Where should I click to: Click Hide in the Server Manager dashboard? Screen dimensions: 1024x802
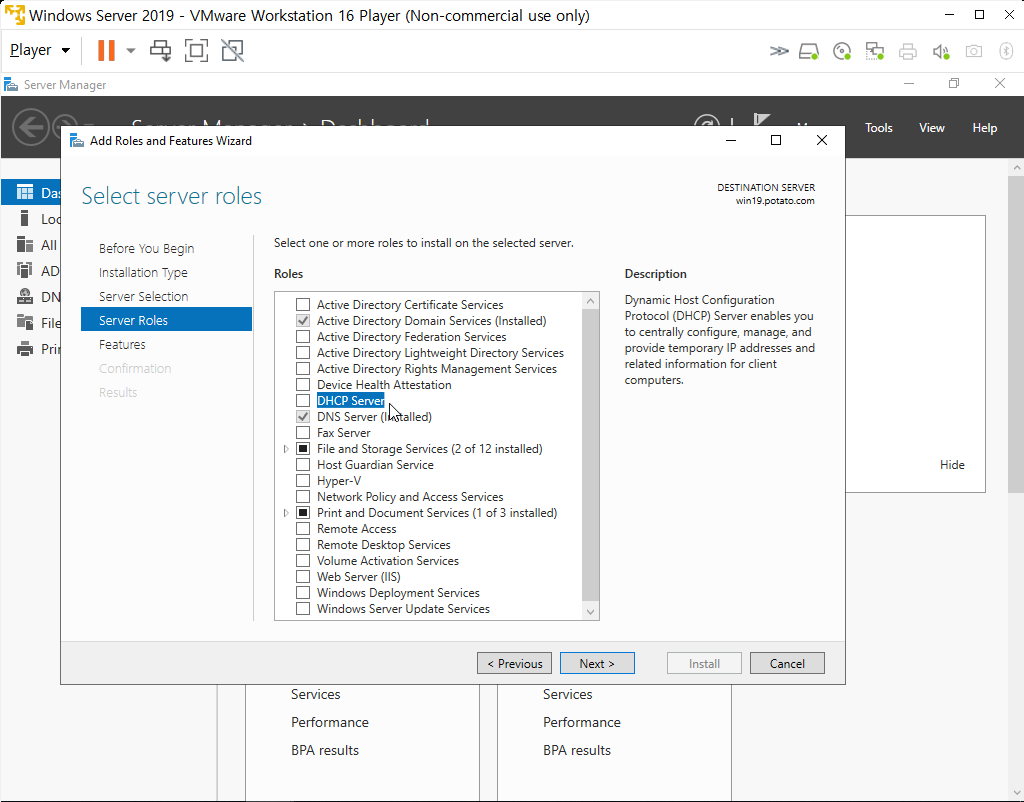click(x=952, y=465)
